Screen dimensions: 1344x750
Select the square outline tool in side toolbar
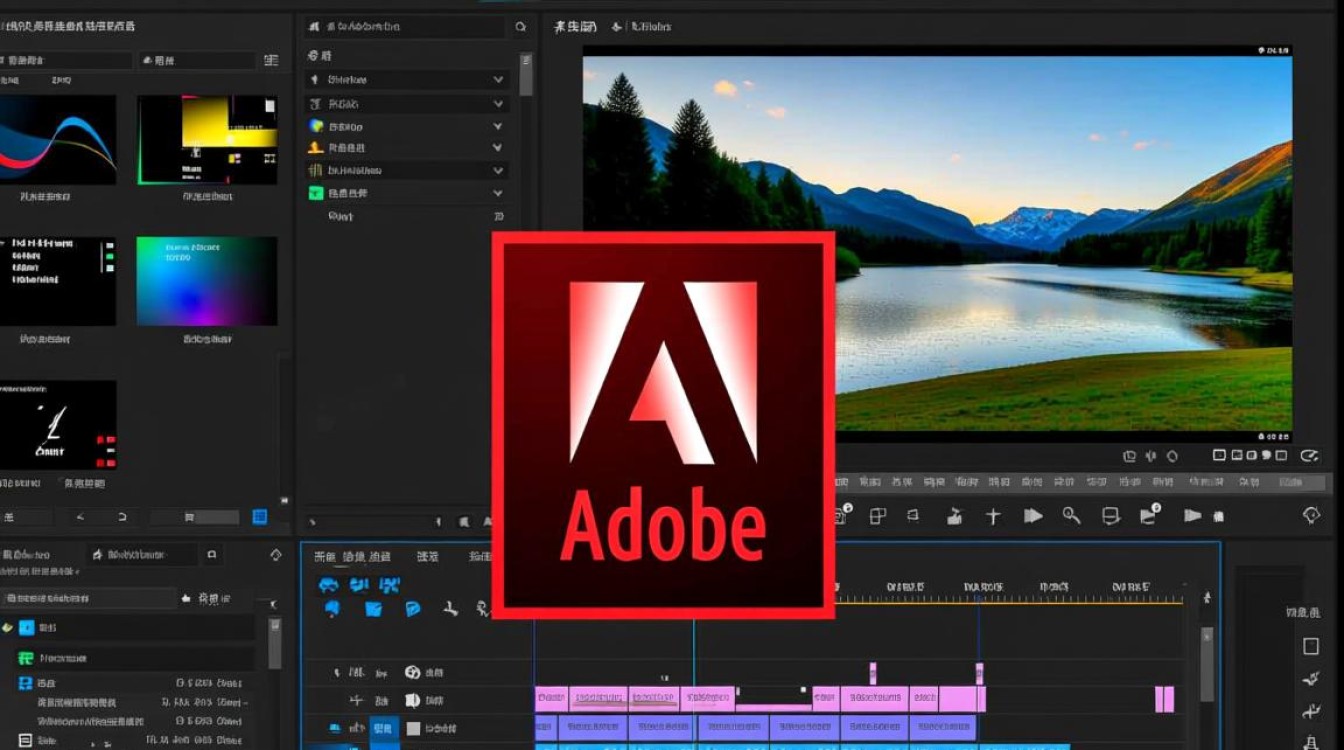click(1311, 647)
